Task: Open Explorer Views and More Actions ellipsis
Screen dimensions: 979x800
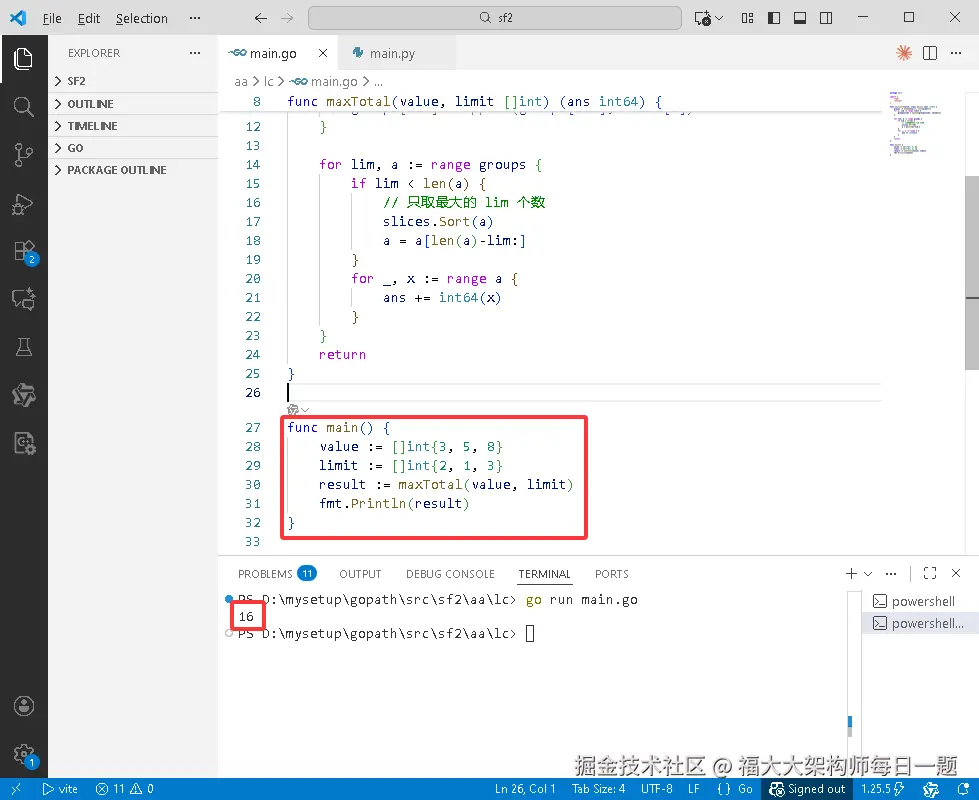Action: click(195, 53)
